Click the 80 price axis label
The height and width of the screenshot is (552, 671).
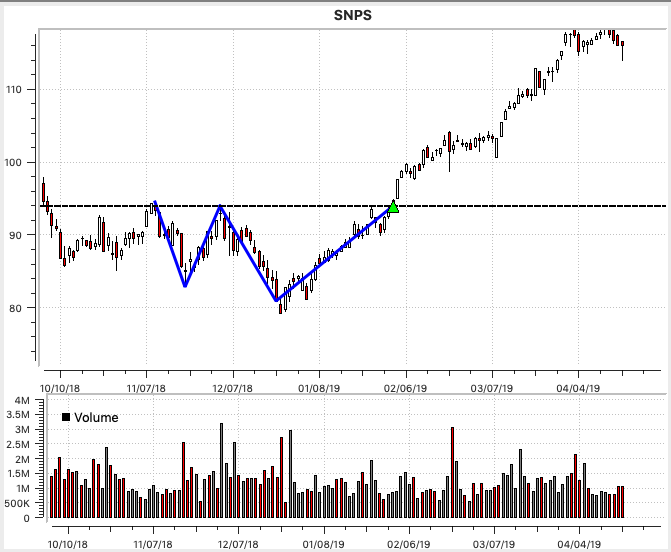coord(15,308)
